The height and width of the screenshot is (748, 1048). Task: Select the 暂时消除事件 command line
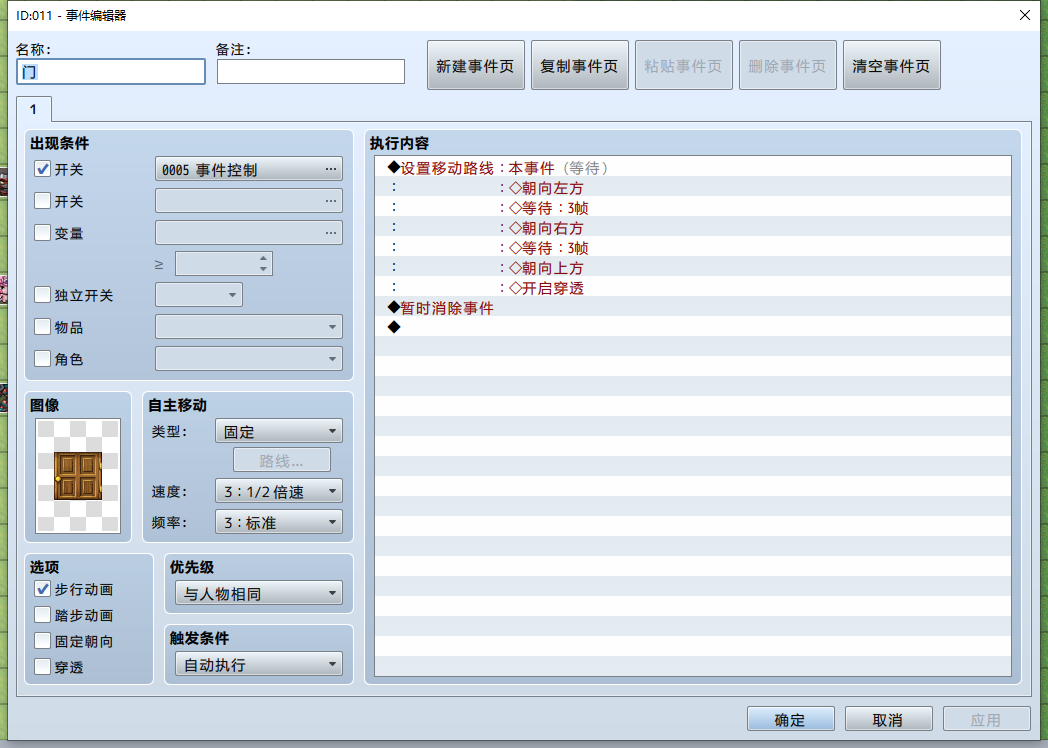click(693, 308)
